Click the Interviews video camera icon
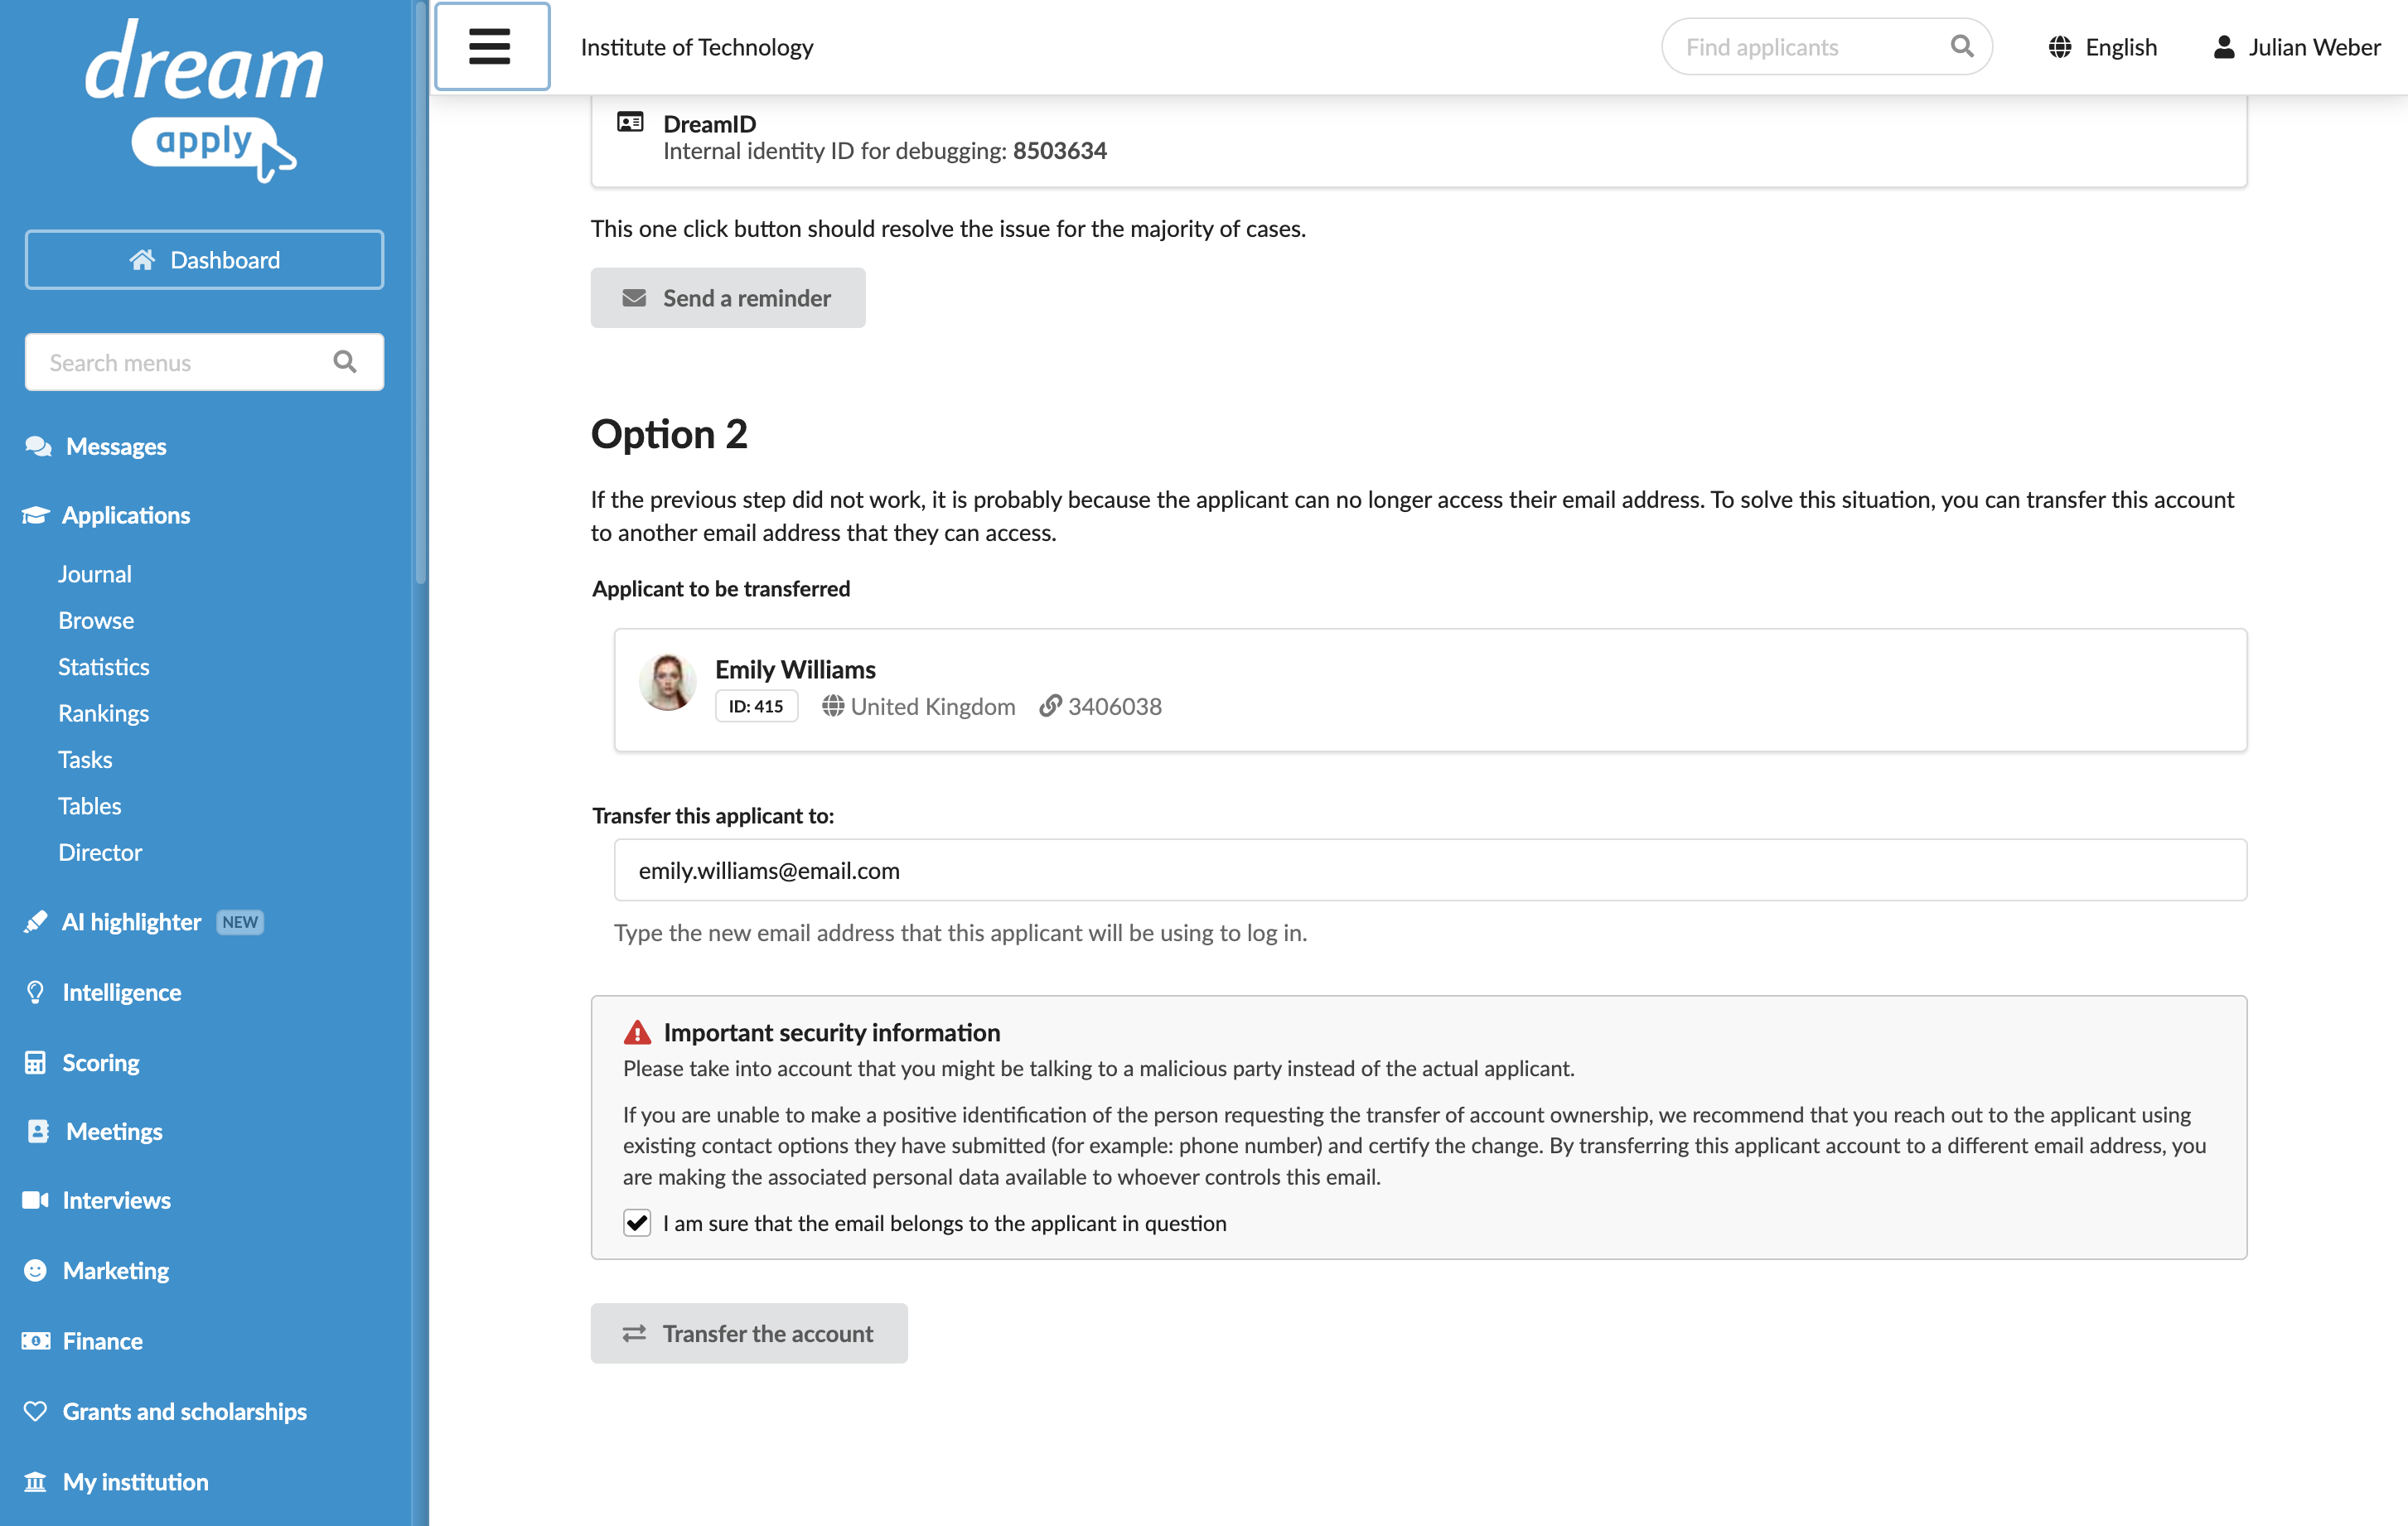 click(x=35, y=1200)
